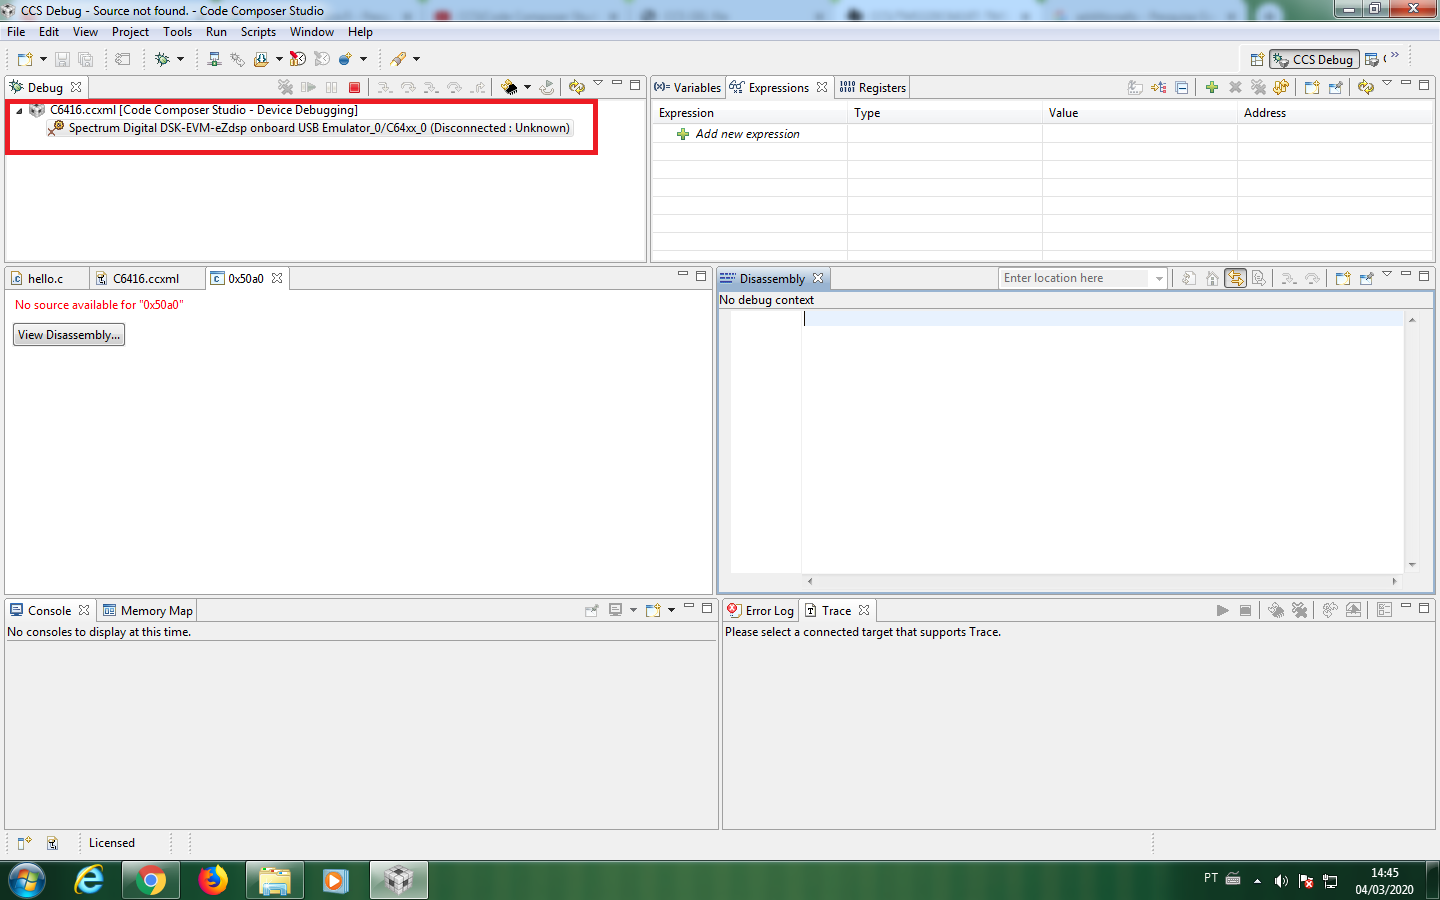
Task: Select the C6416.ccxml editor tab
Action: coord(146,279)
